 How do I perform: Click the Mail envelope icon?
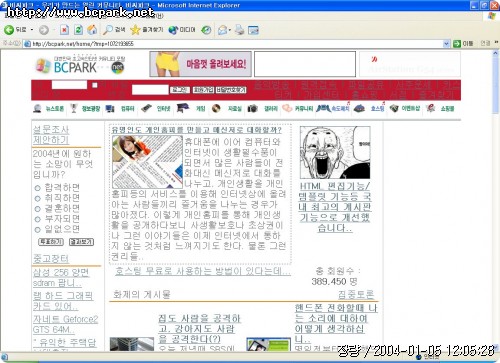[x=222, y=30]
